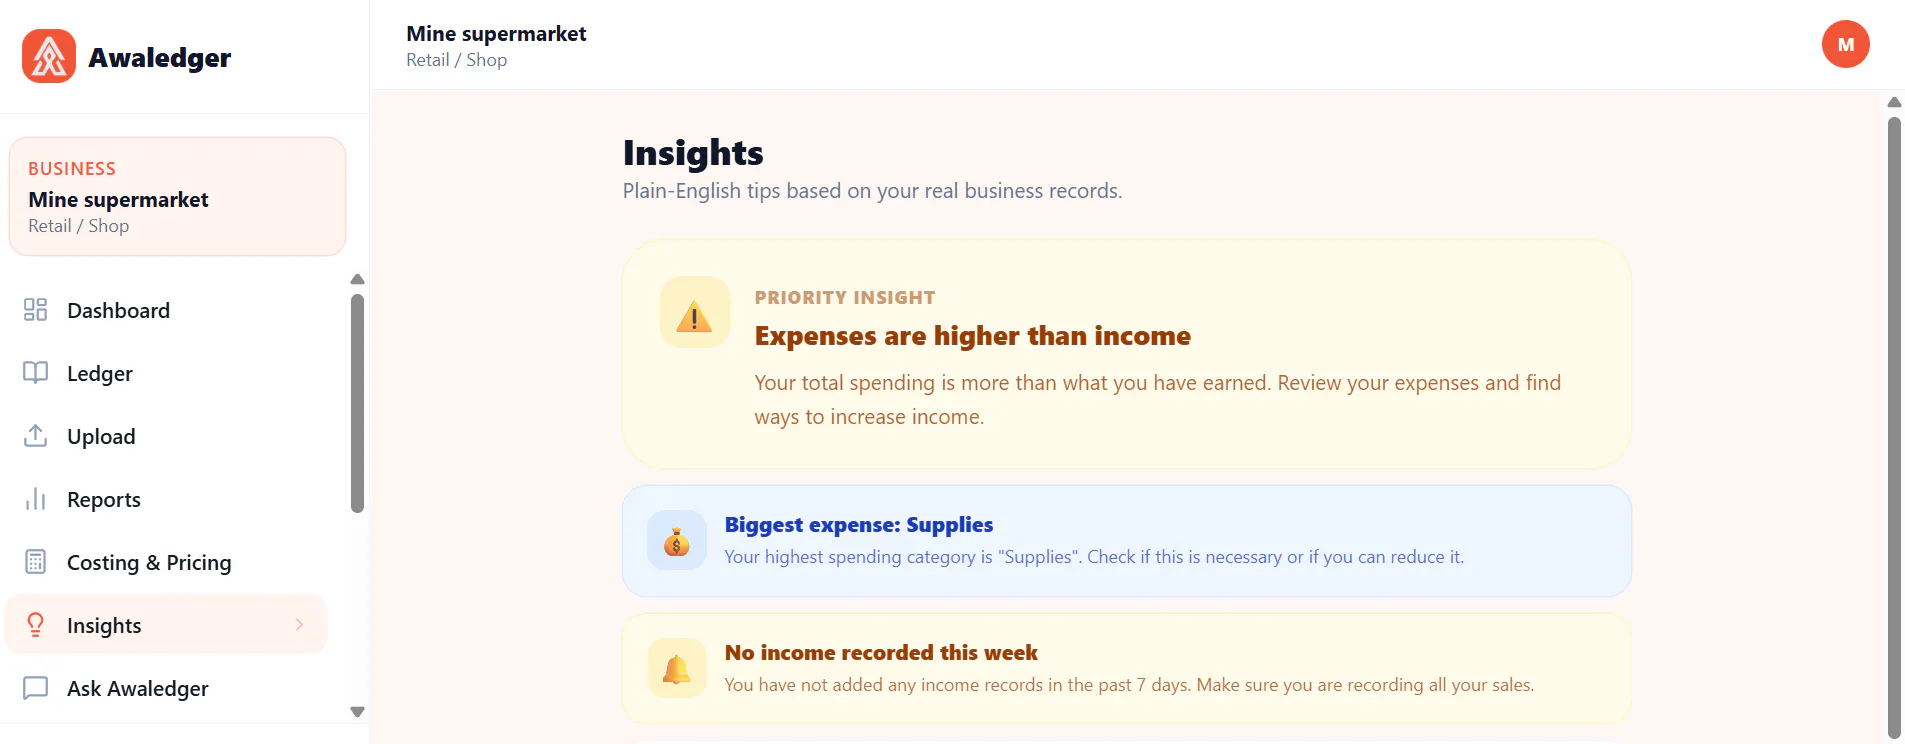
Task: Click the Awaledger logo icon
Action: (49, 56)
